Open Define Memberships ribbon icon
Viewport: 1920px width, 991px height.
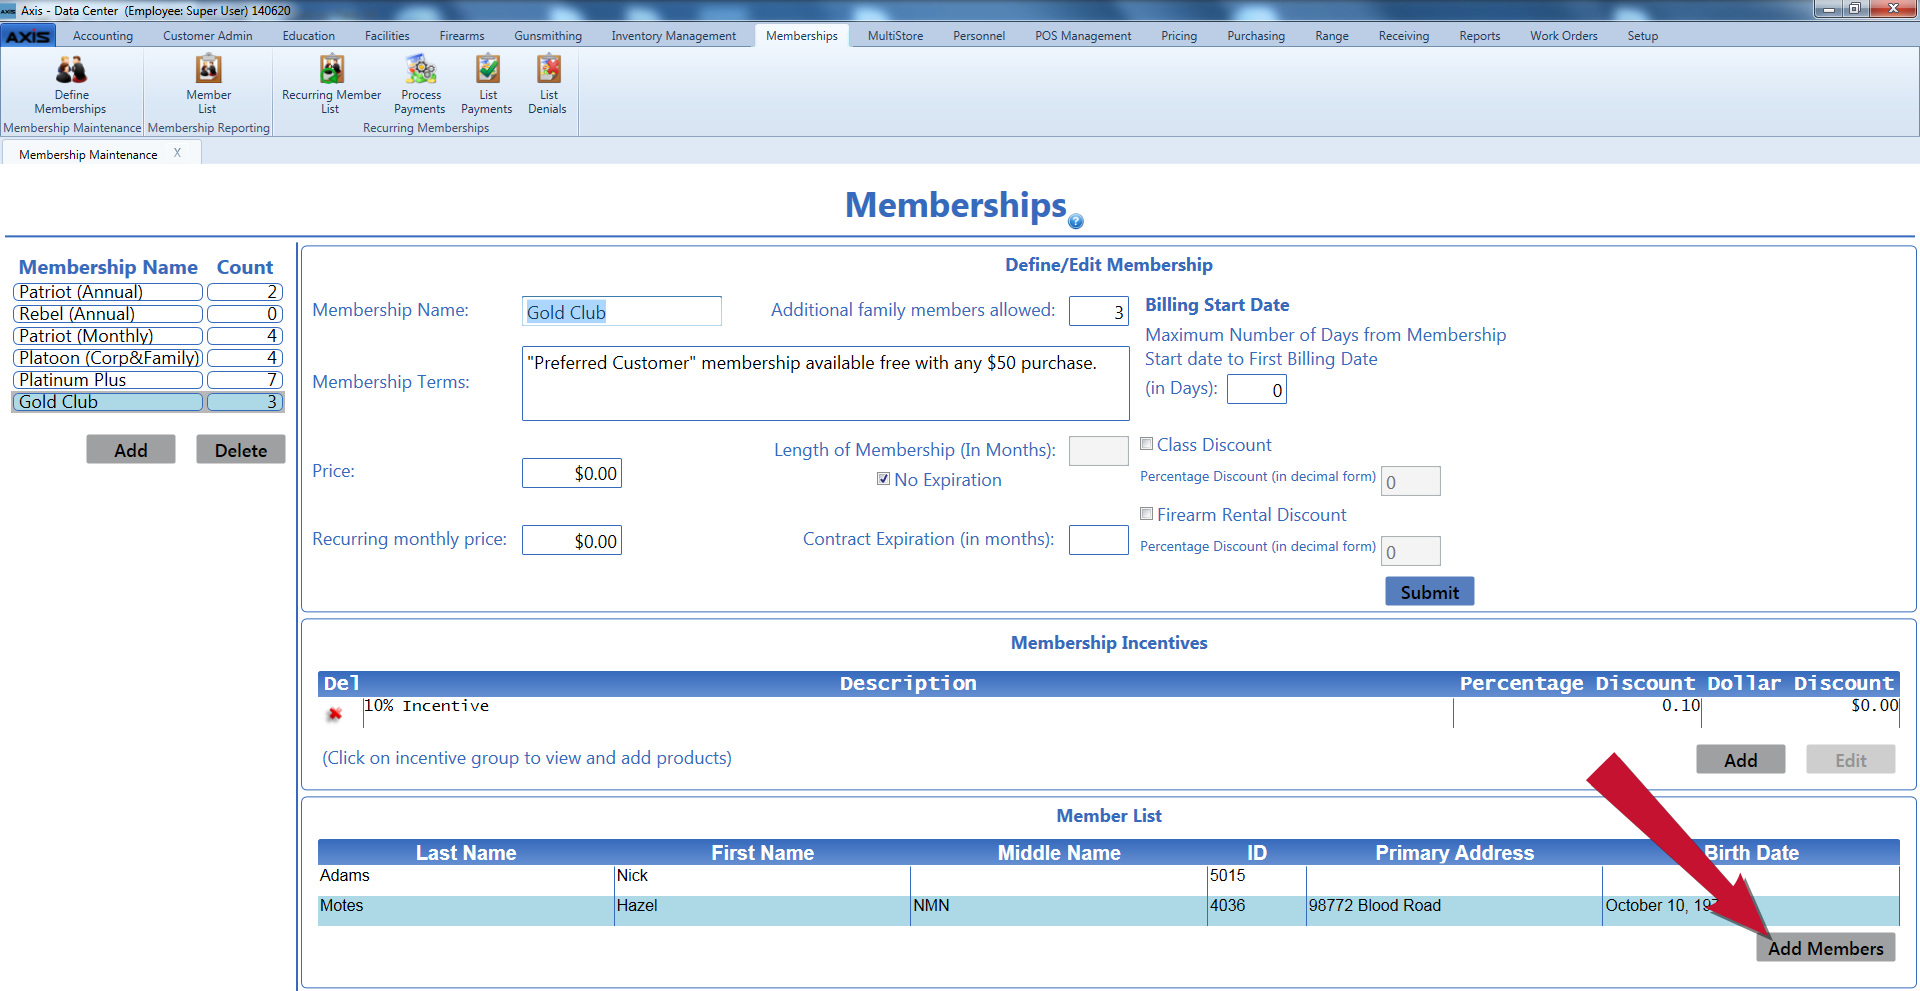click(70, 84)
